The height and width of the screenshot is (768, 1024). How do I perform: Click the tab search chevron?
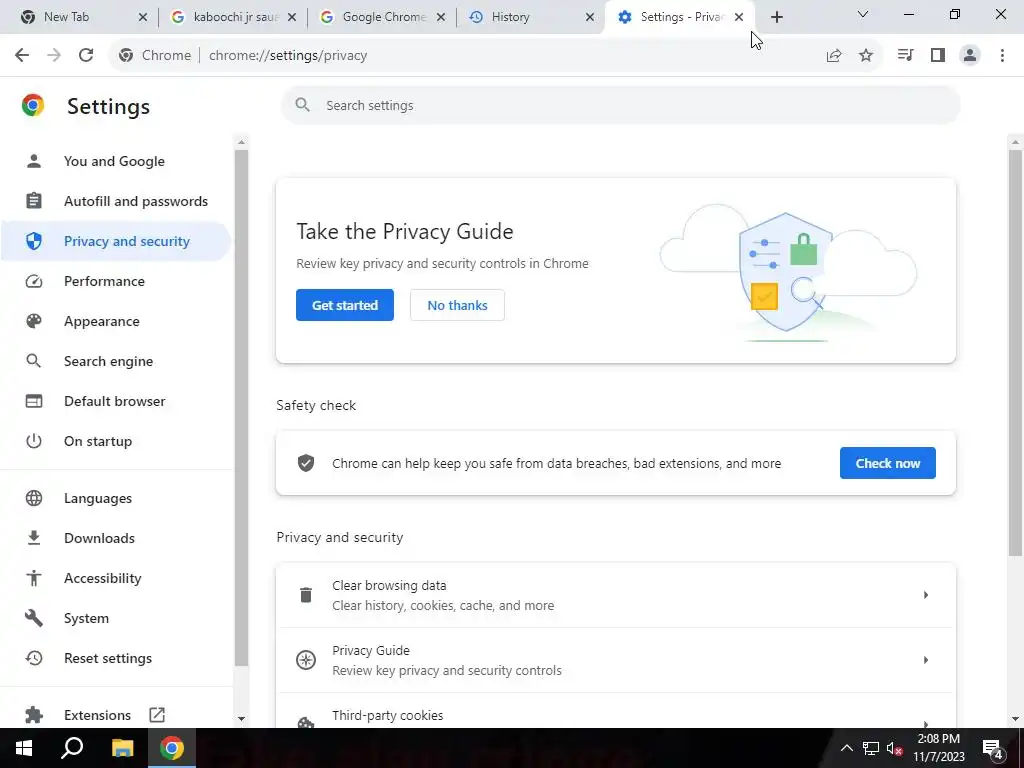tap(863, 14)
